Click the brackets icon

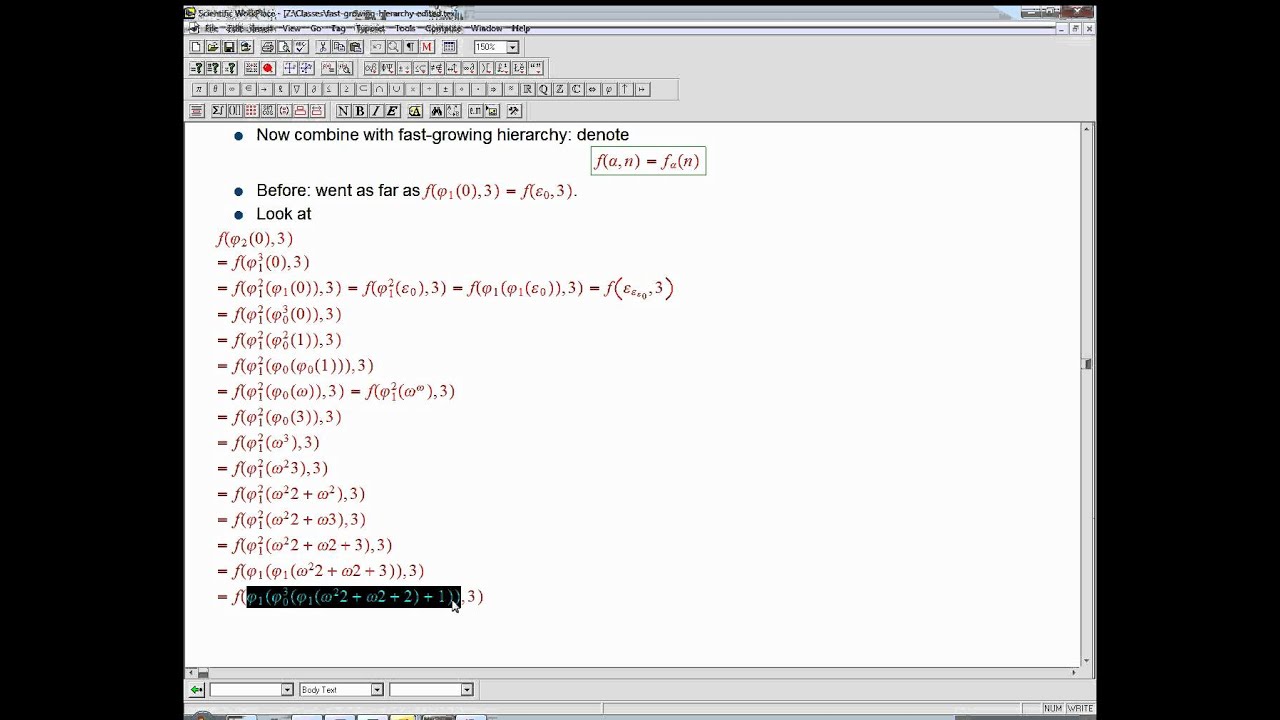(x=235, y=110)
